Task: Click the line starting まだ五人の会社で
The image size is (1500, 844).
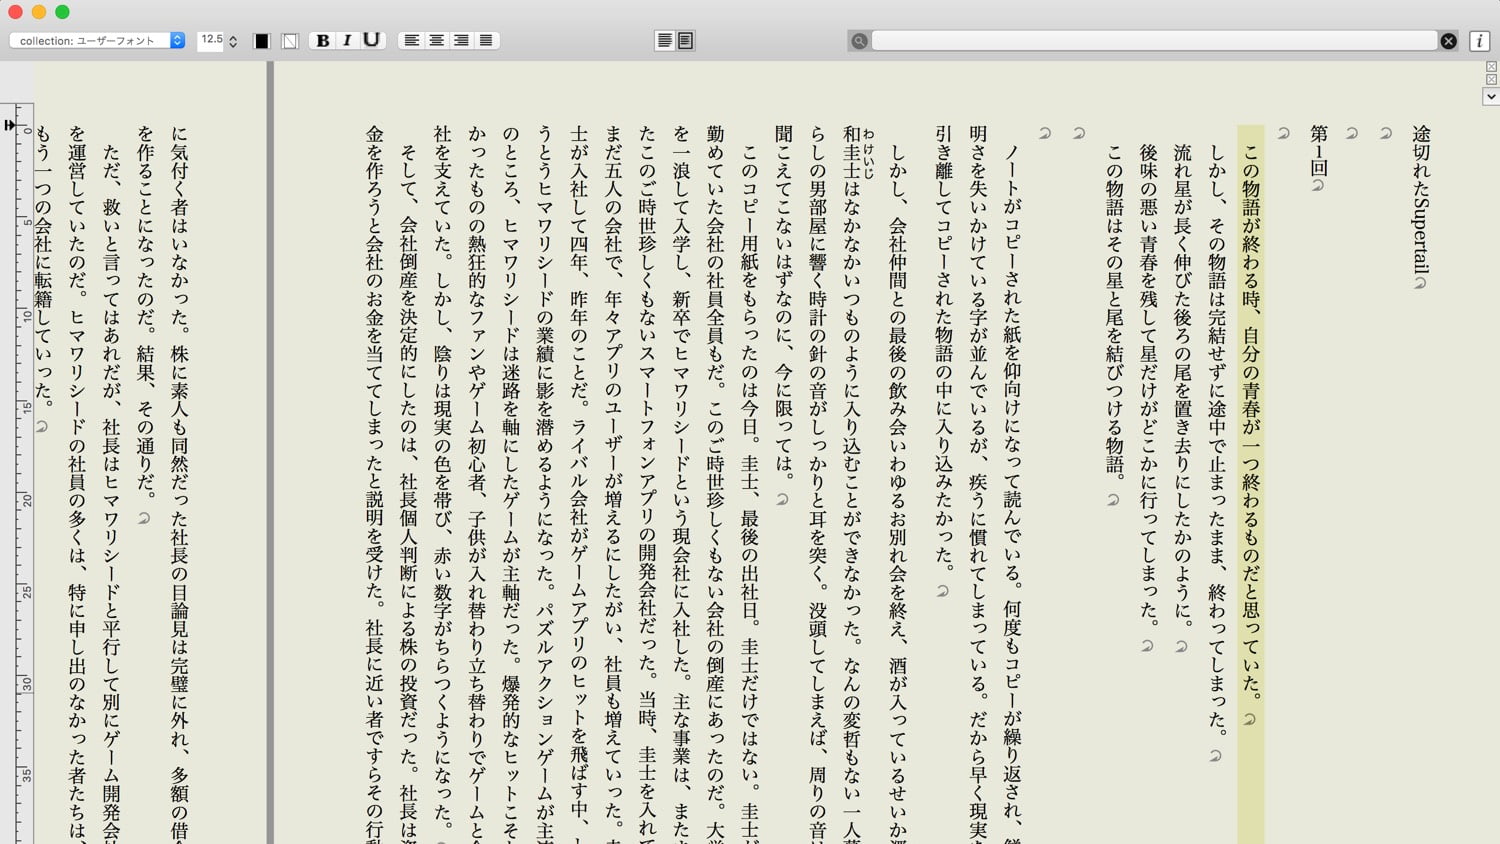Action: 613,484
